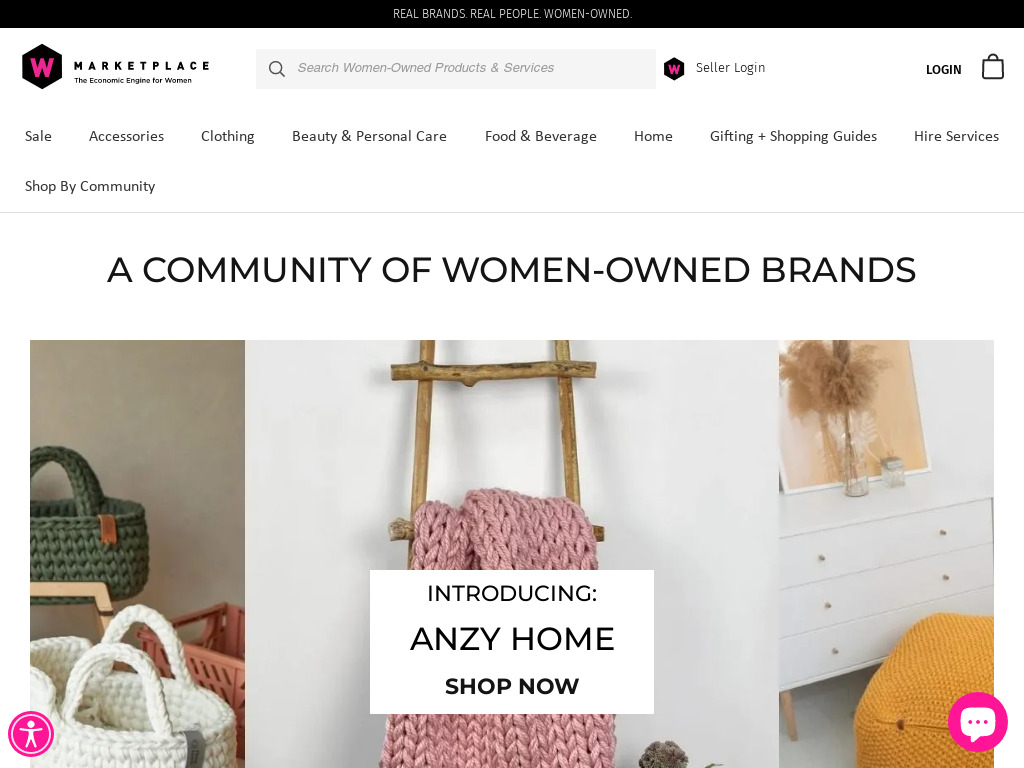Screen dimensions: 1024x768
Task: Click SHOP NOW on Anzy Home banner
Action: point(512,686)
